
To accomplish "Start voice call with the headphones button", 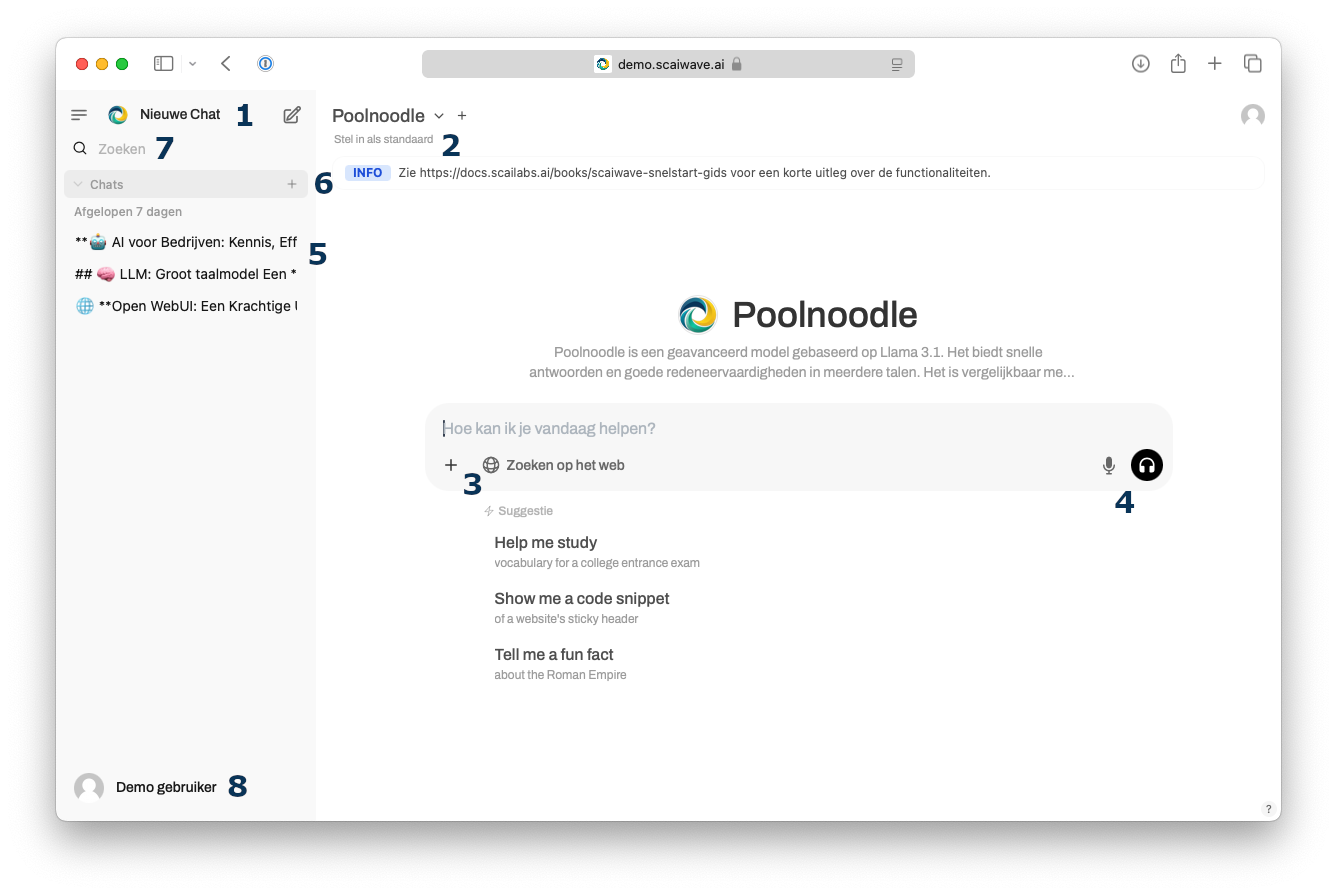I will click(x=1147, y=465).
